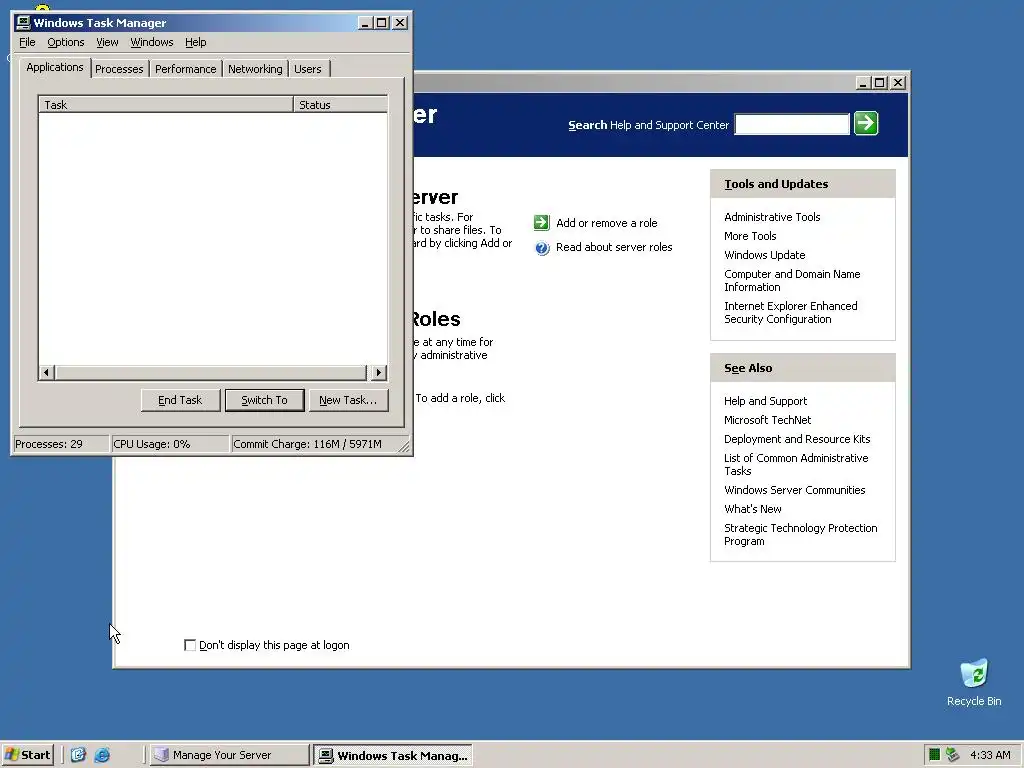Open Internet Explorer Enhanced Security Configuration link

pyautogui.click(x=791, y=313)
